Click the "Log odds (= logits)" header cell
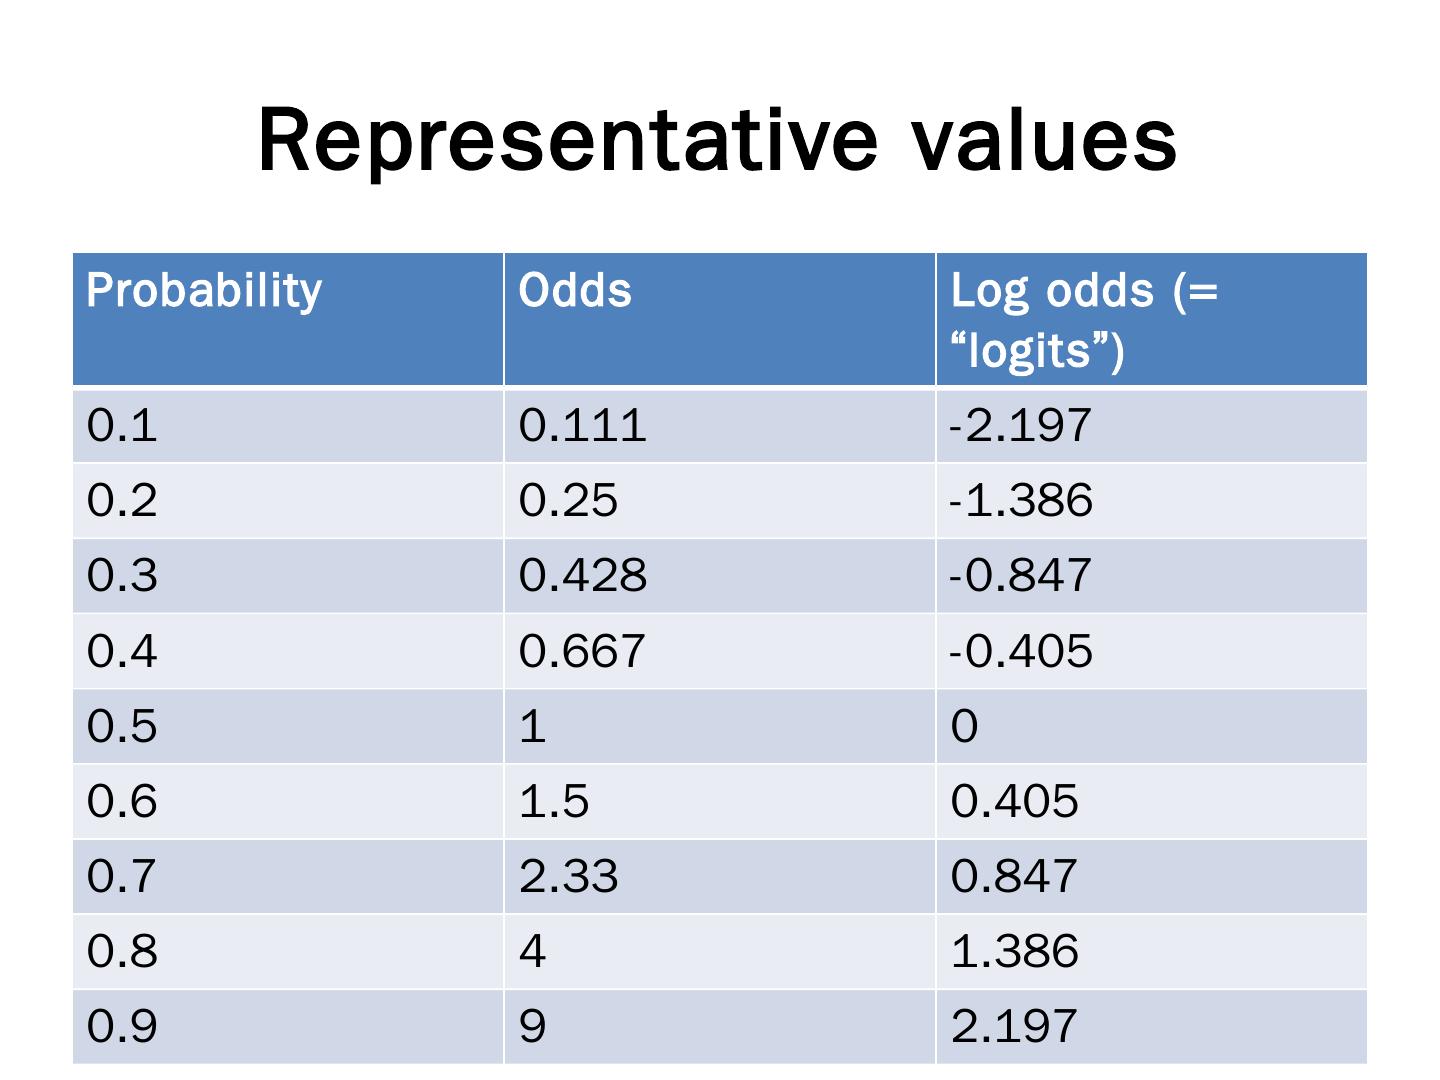 1151,320
